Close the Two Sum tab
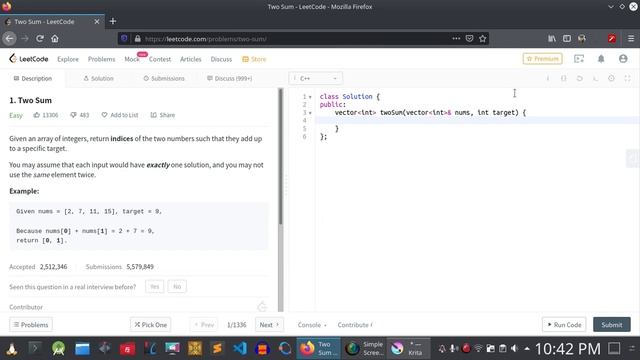640x360 pixels. point(97,22)
